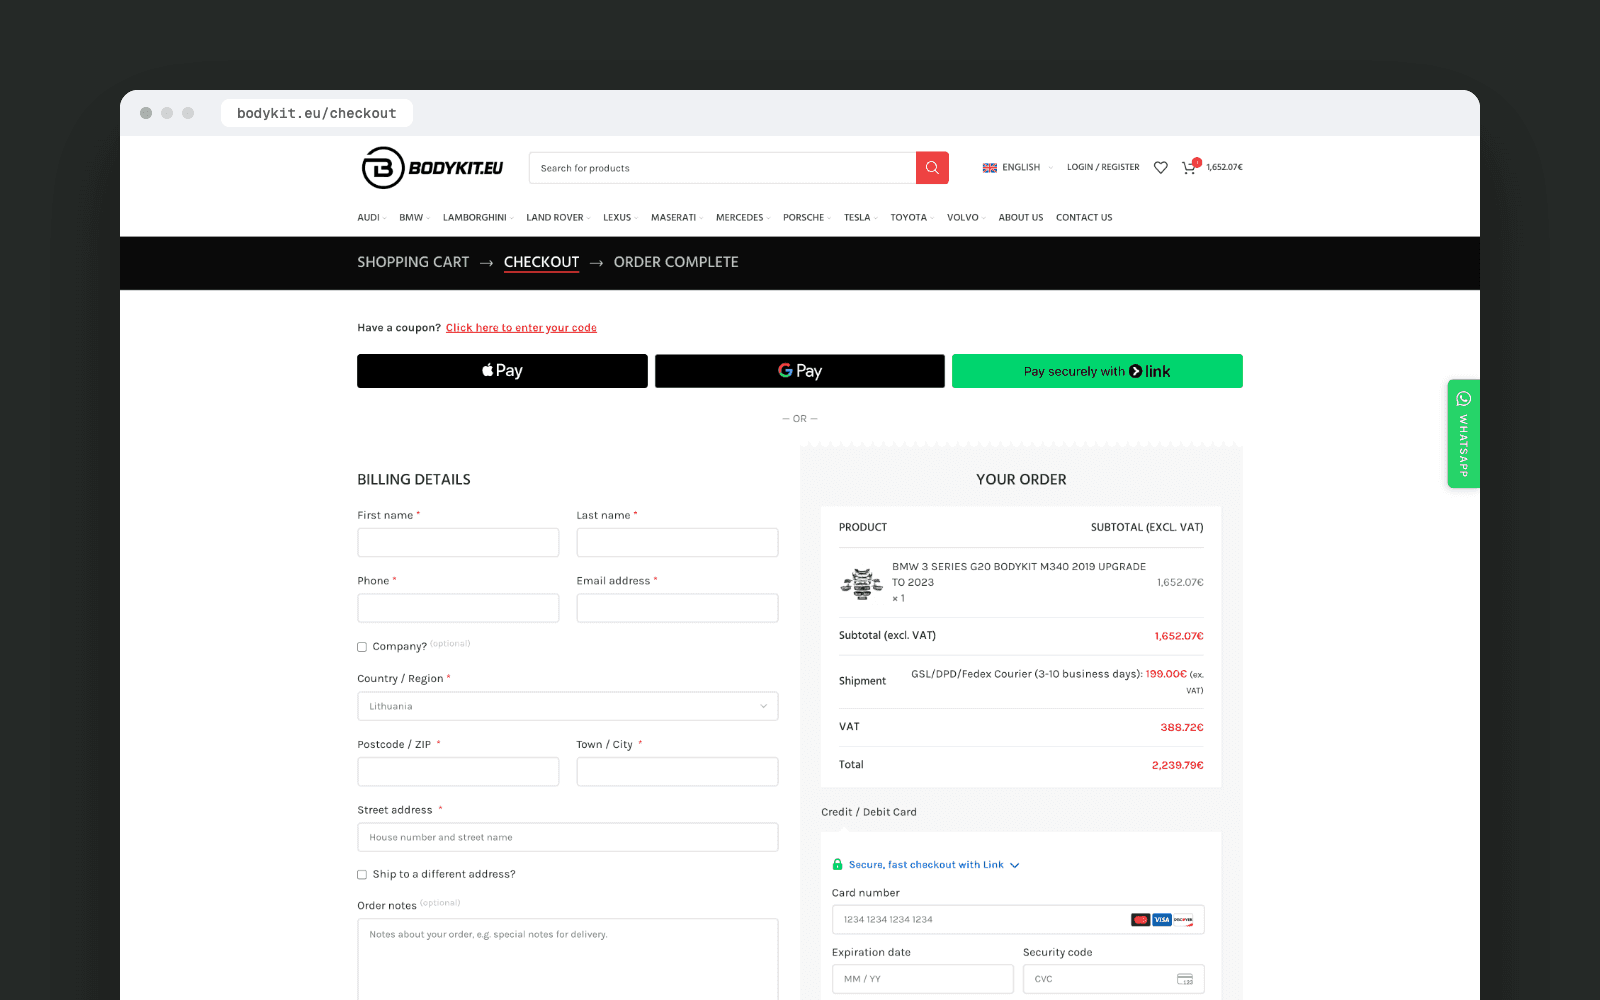Go to About Us menu item
The image size is (1600, 1000).
[1020, 217]
